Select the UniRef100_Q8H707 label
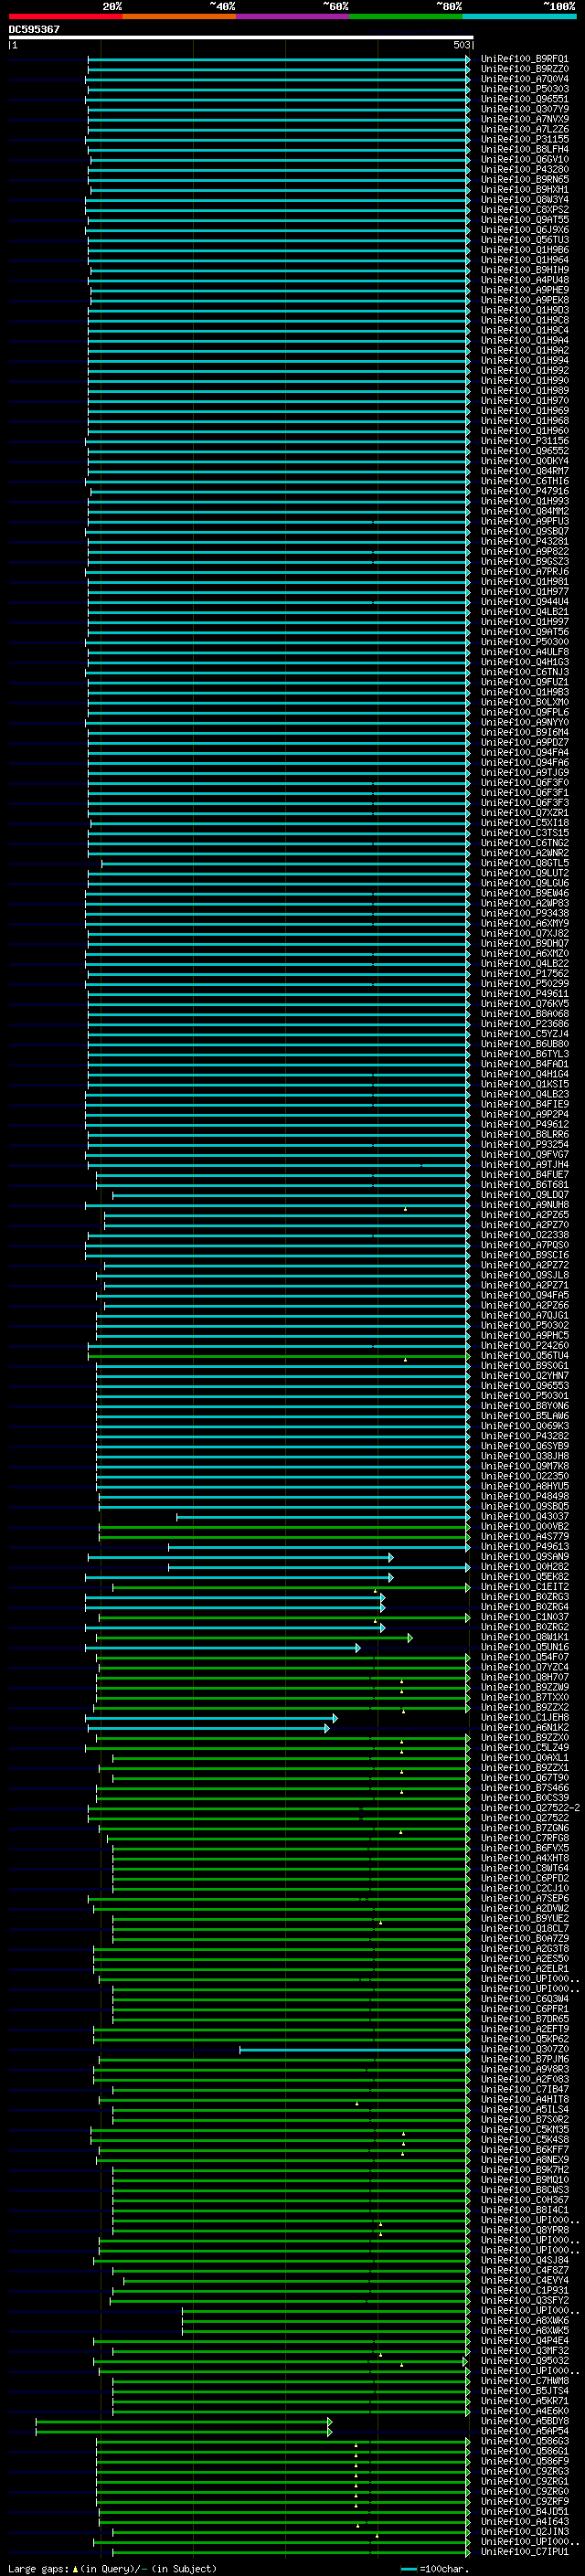This screenshot has height=2576, width=585. [x=524, y=1677]
